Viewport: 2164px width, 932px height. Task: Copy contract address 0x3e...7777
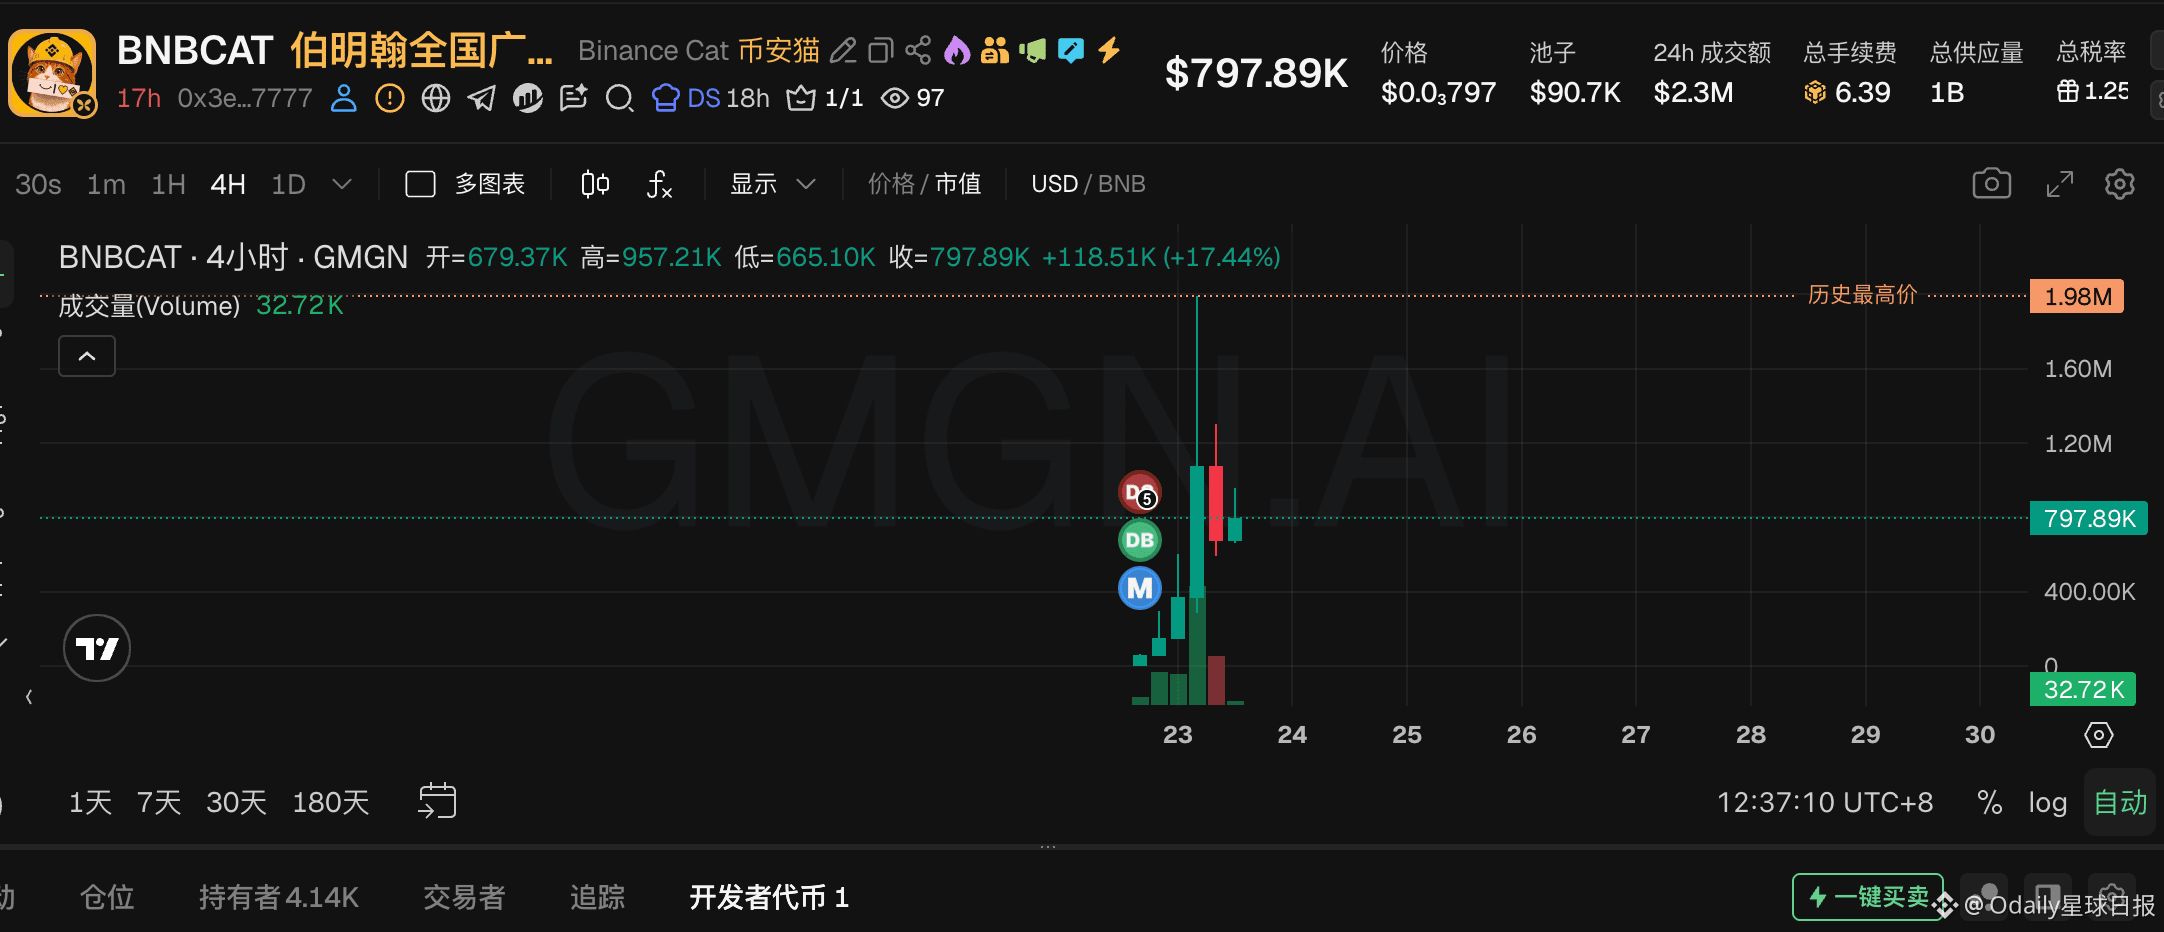(245, 98)
